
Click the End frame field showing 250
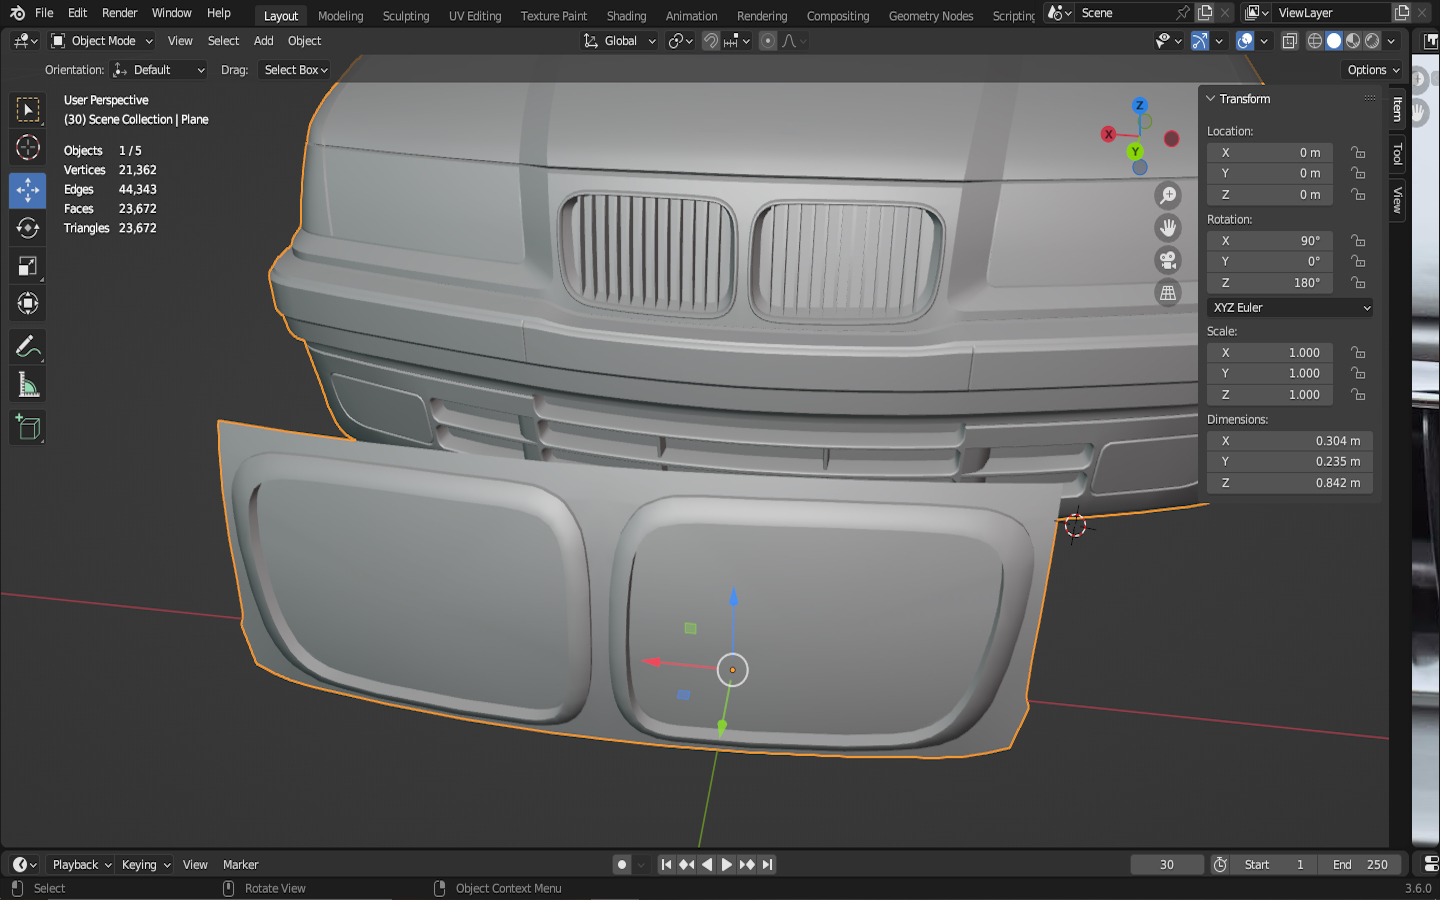(1359, 865)
